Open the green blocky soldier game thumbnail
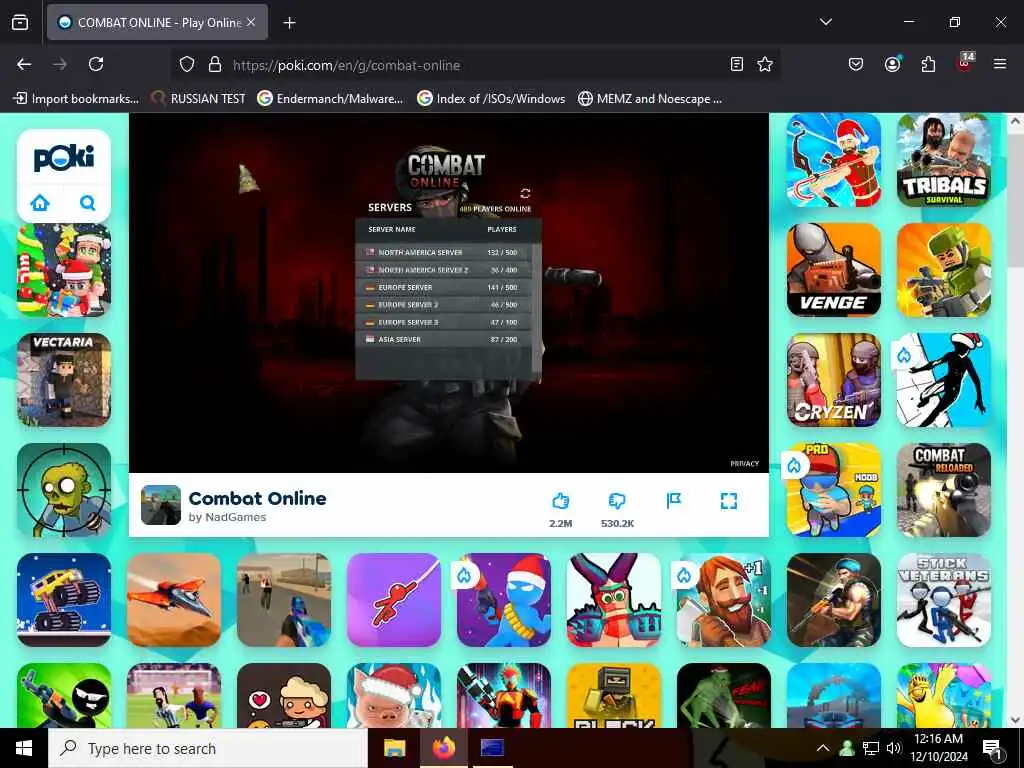Screen dimensions: 1024x768 point(944,270)
